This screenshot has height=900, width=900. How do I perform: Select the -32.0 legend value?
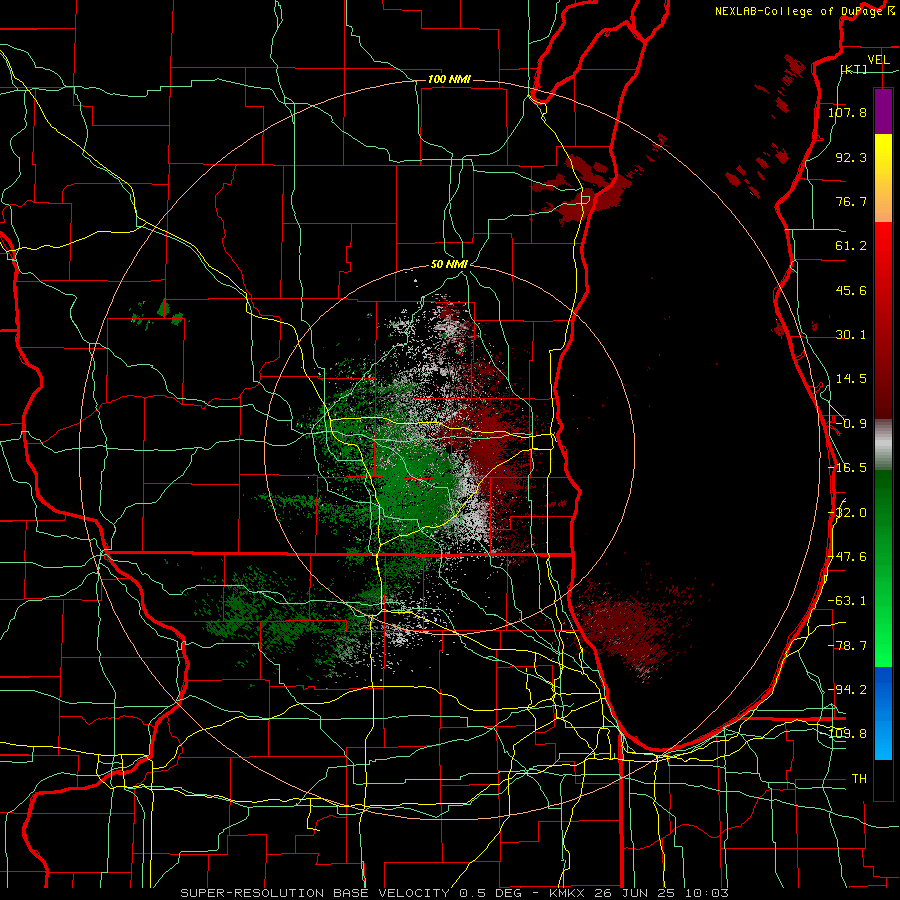847,513
